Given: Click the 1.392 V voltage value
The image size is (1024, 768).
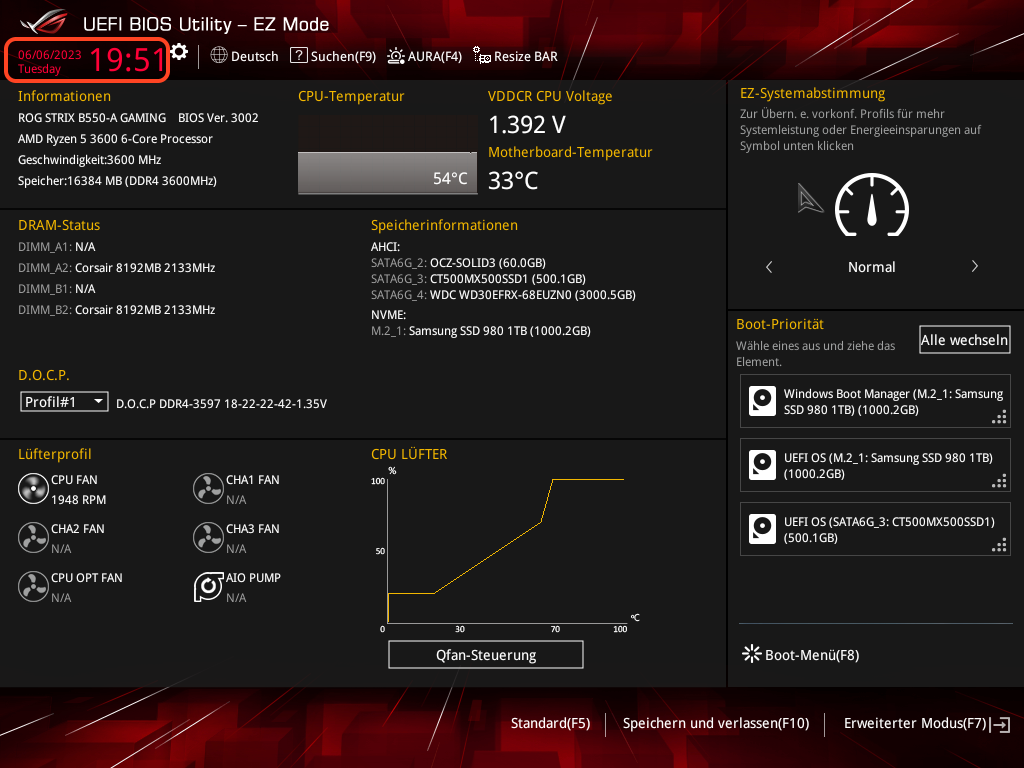Looking at the screenshot, I should [x=527, y=124].
